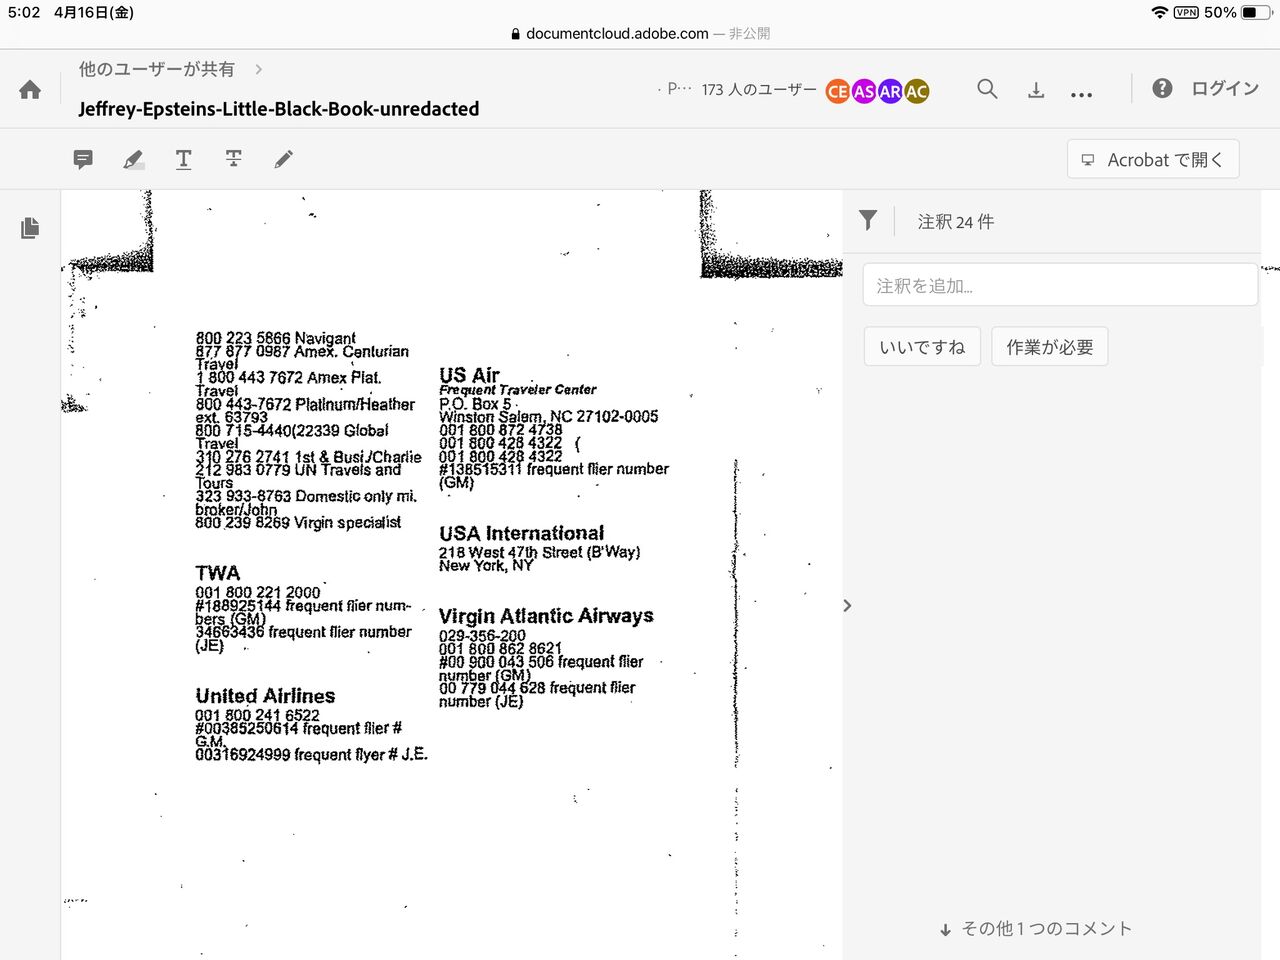Tap the Wi-Fi status icon
Viewport: 1280px width, 960px height.
point(1160,13)
